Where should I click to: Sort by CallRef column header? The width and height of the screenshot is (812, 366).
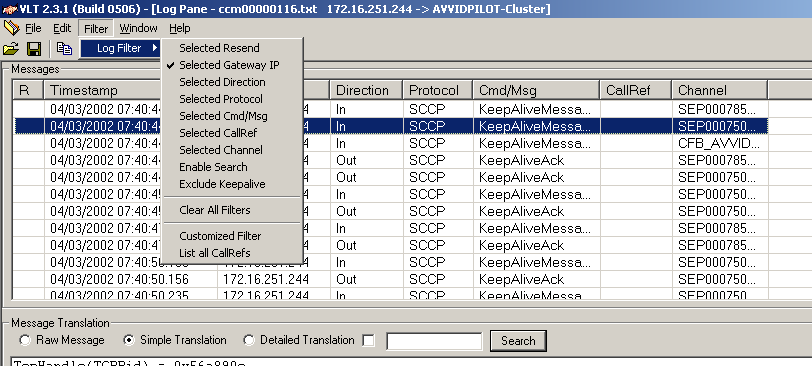click(635, 90)
